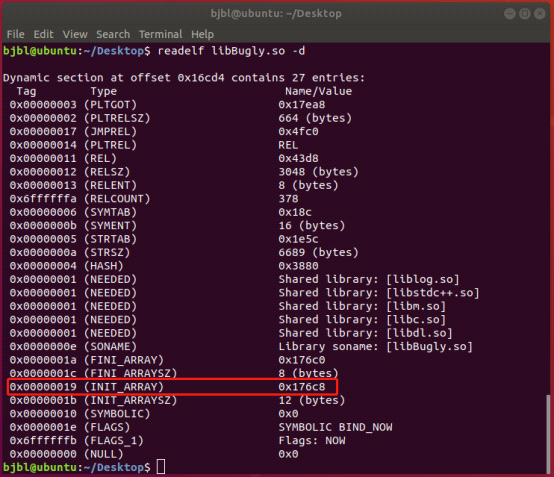This screenshot has height=477, width=554.
Task: Open the Terminal menu
Action: [160, 34]
